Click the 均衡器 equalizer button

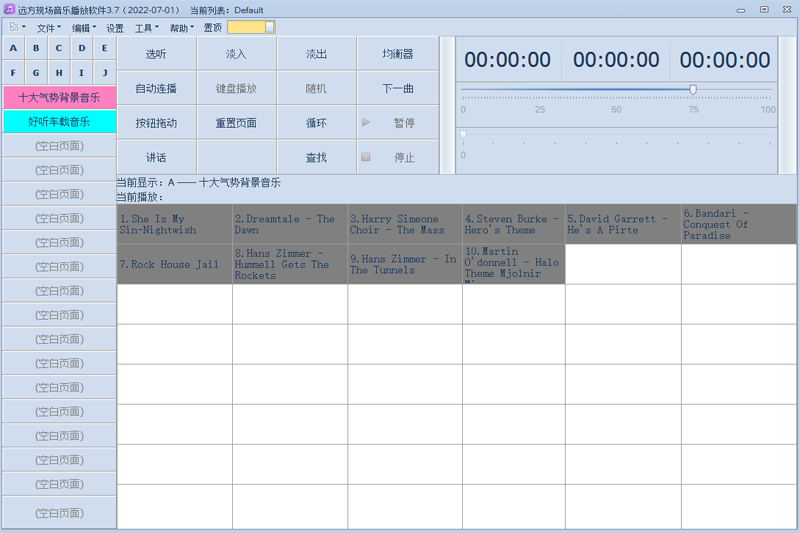click(x=397, y=54)
